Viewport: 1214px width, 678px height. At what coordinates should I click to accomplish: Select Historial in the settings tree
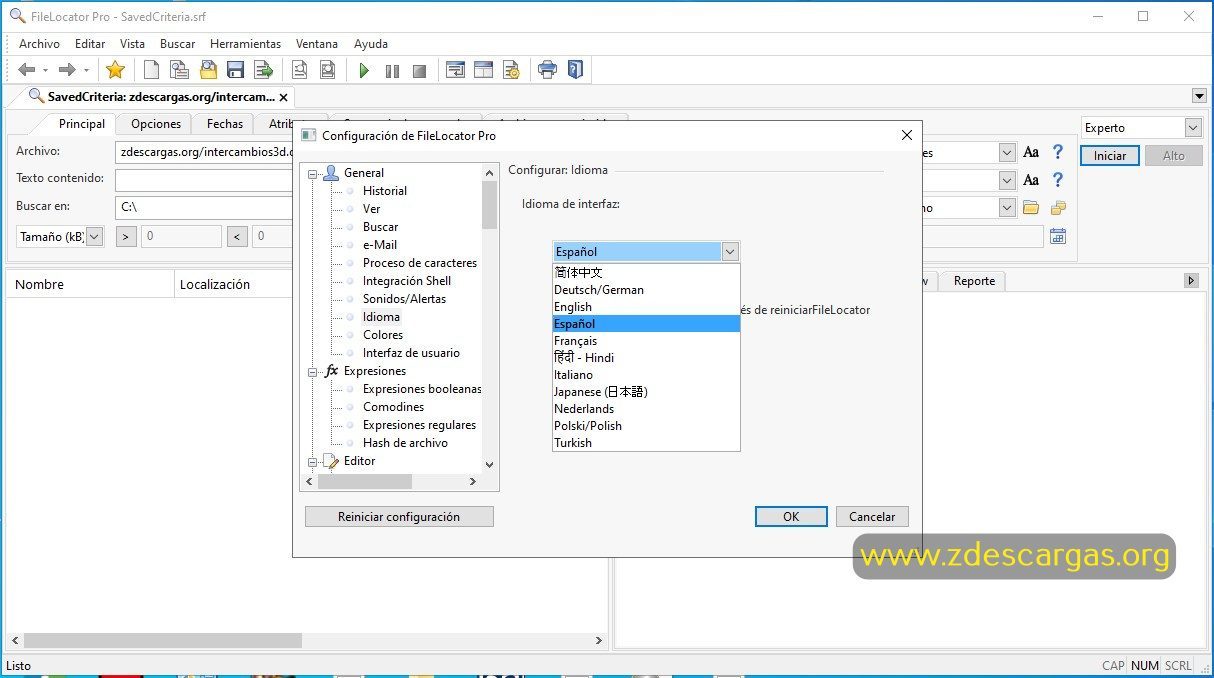[385, 191]
